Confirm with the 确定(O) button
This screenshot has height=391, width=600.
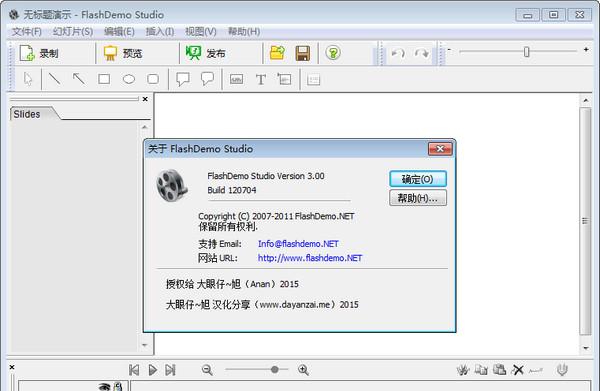[x=418, y=179]
